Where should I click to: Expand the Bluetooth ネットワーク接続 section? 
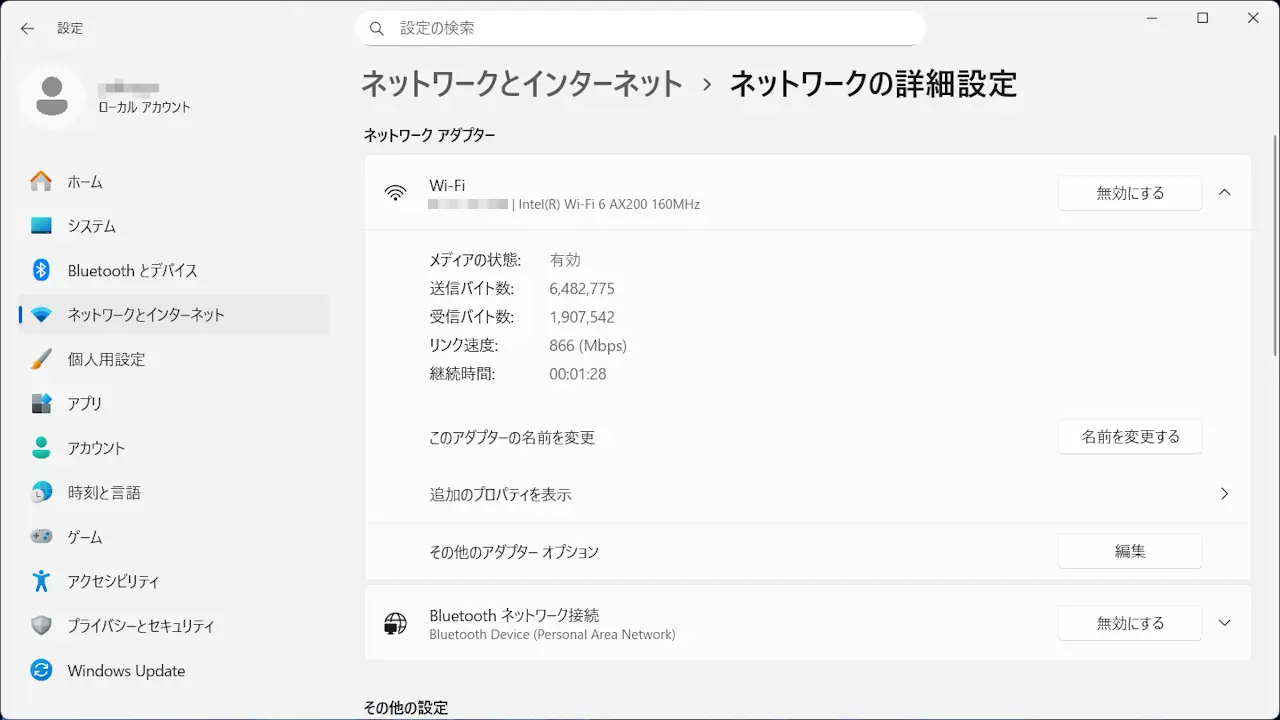(1225, 623)
